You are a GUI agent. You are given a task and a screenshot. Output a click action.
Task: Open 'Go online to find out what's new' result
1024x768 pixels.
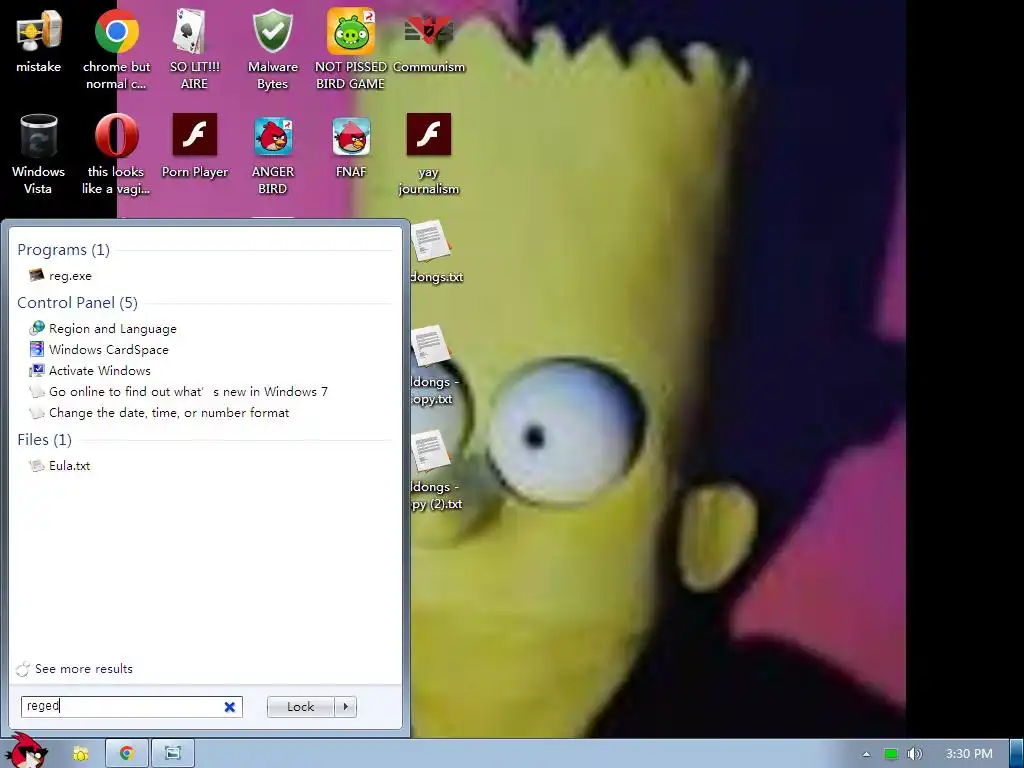178,391
